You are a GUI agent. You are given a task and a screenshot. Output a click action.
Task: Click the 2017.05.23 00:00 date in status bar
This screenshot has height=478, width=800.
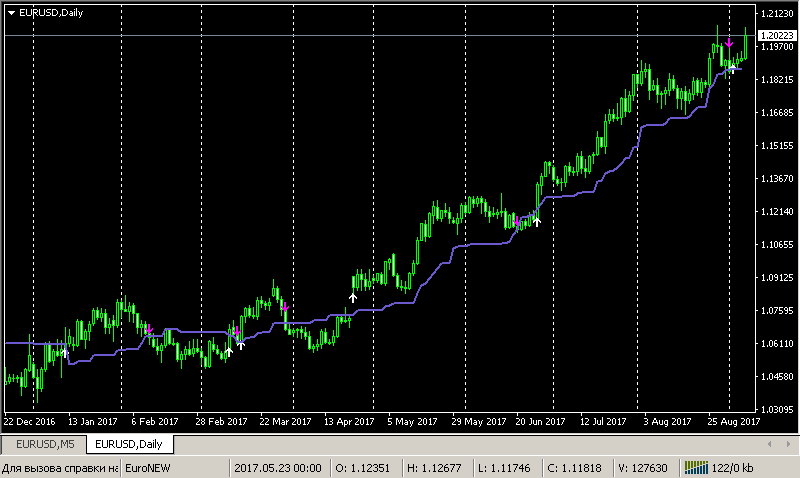[x=278, y=468]
